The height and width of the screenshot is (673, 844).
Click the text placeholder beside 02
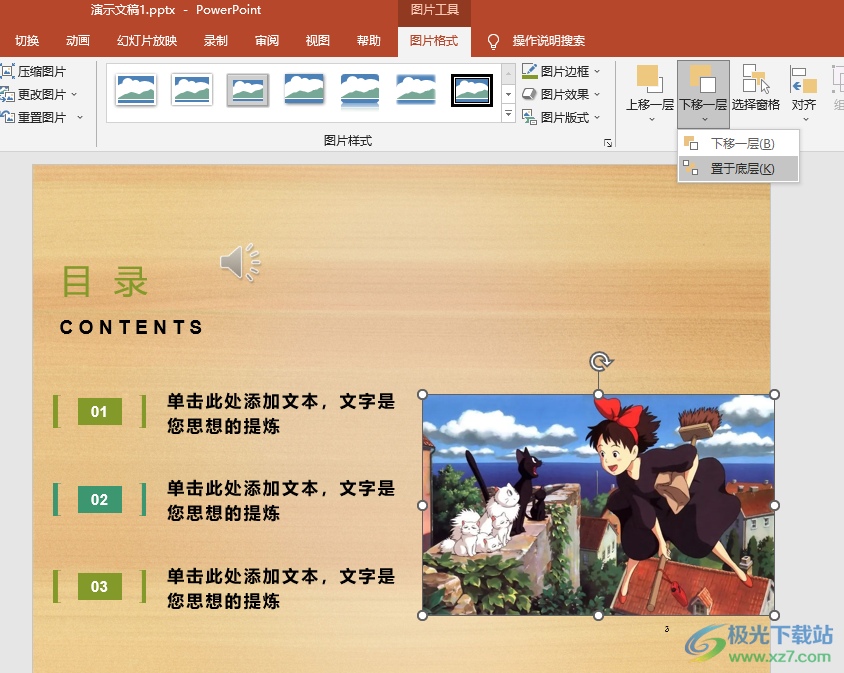[281, 500]
